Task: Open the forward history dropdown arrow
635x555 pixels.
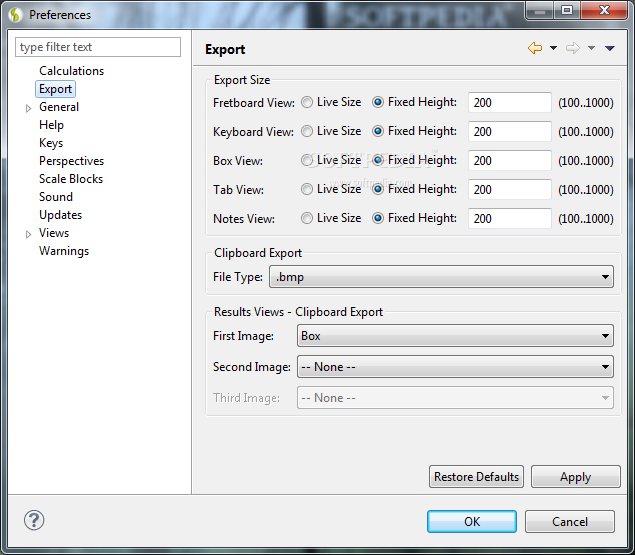Action: tap(591, 48)
